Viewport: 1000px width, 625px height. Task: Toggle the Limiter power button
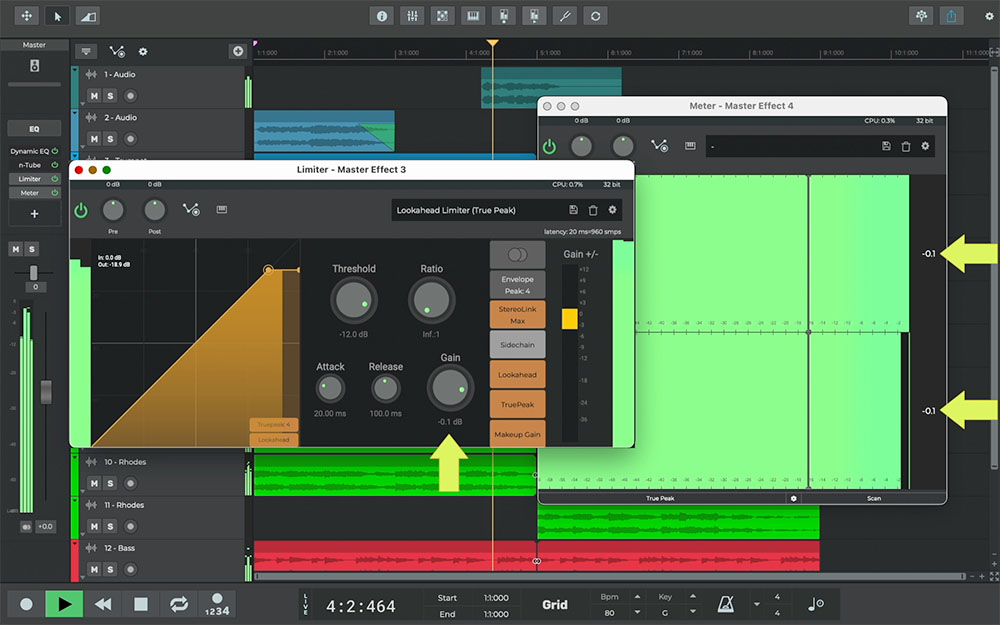[x=81, y=210]
